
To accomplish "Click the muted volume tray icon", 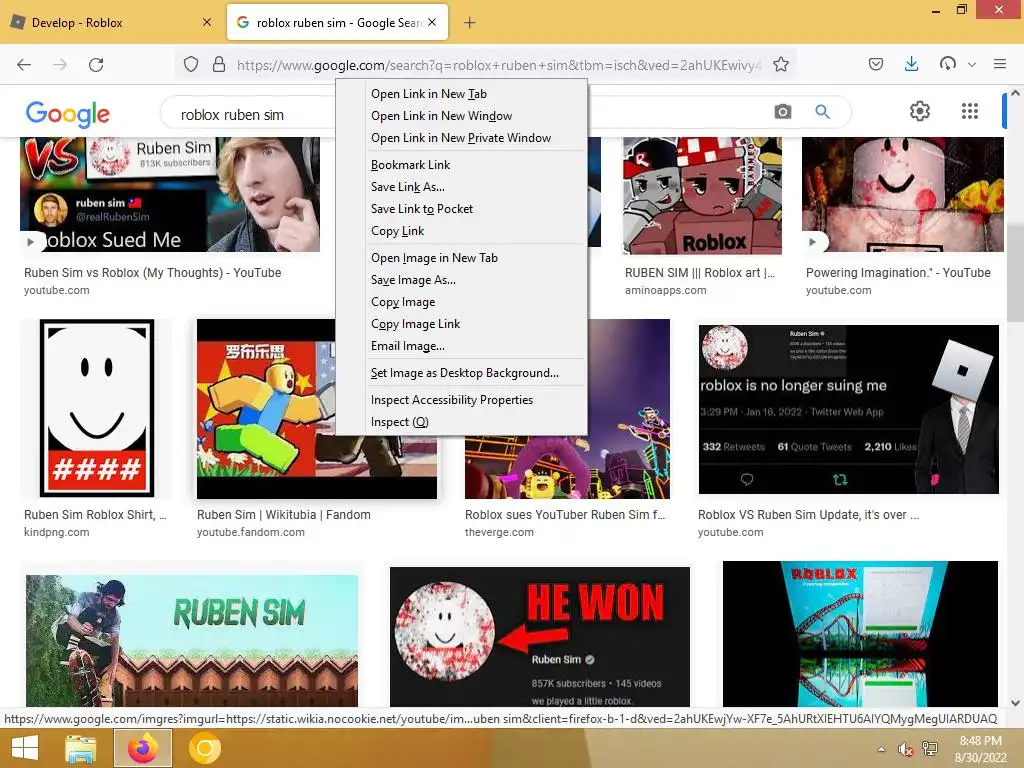I will click(x=905, y=749).
